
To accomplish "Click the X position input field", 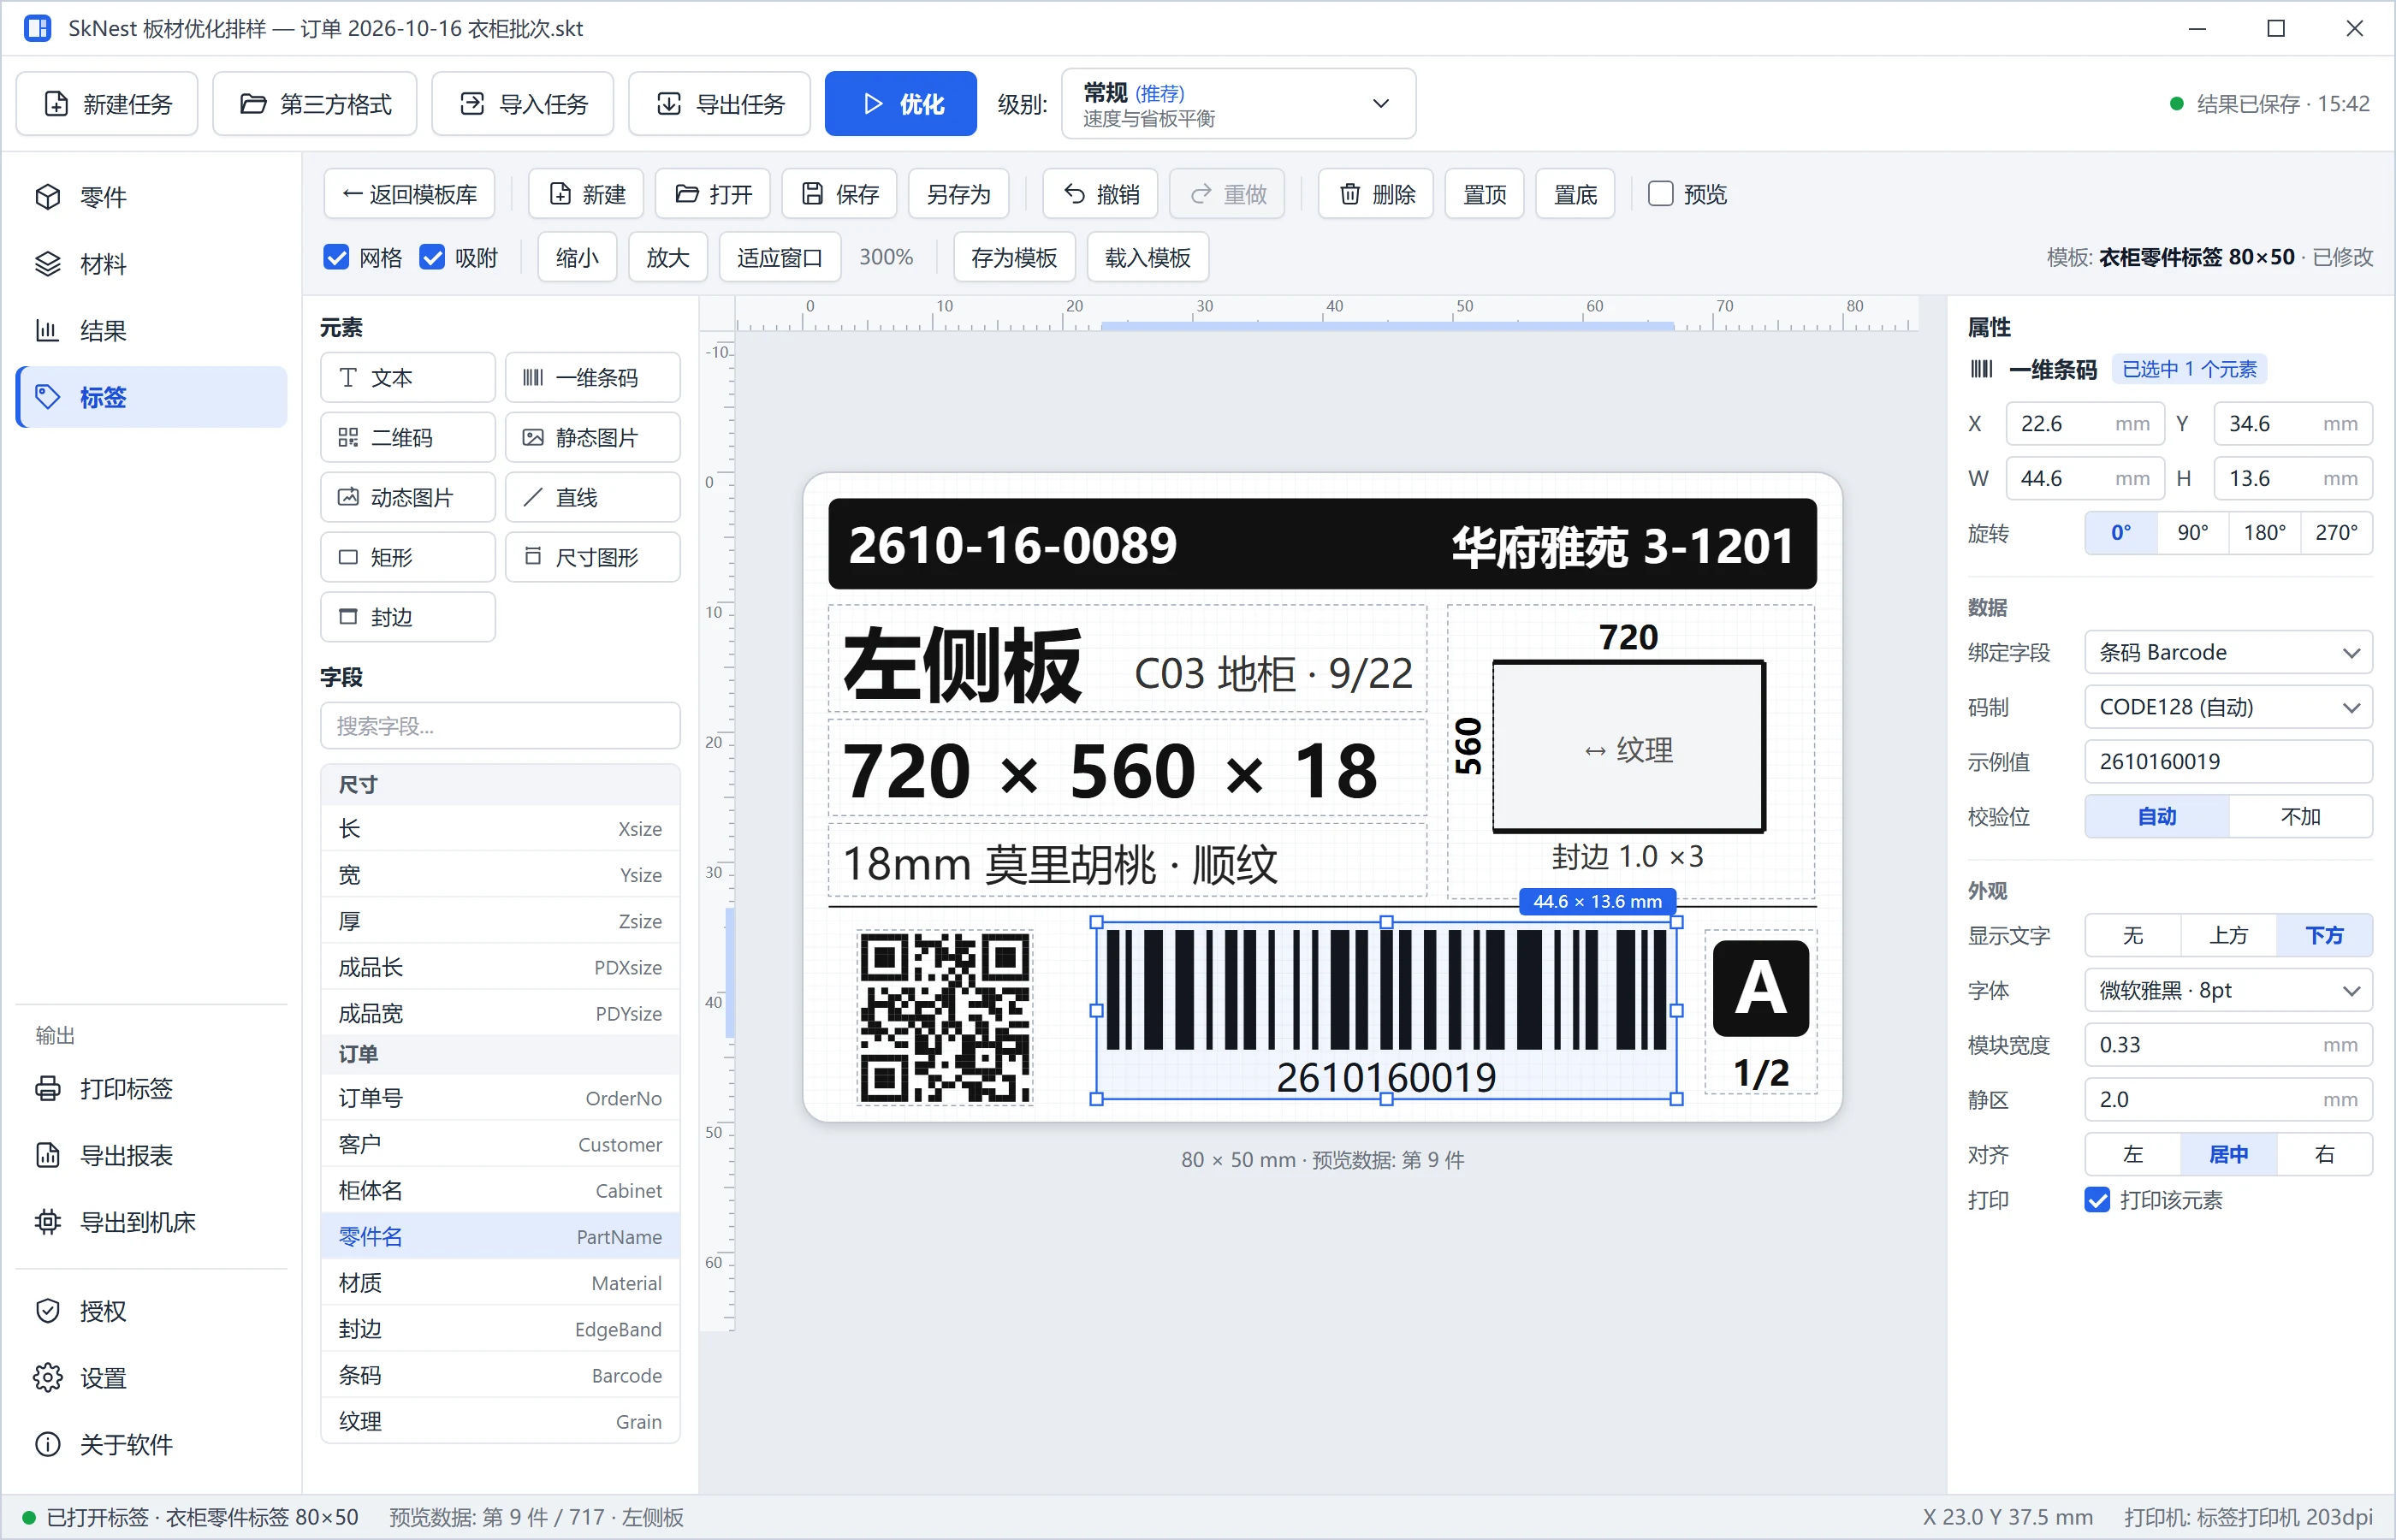I will click(2085, 424).
